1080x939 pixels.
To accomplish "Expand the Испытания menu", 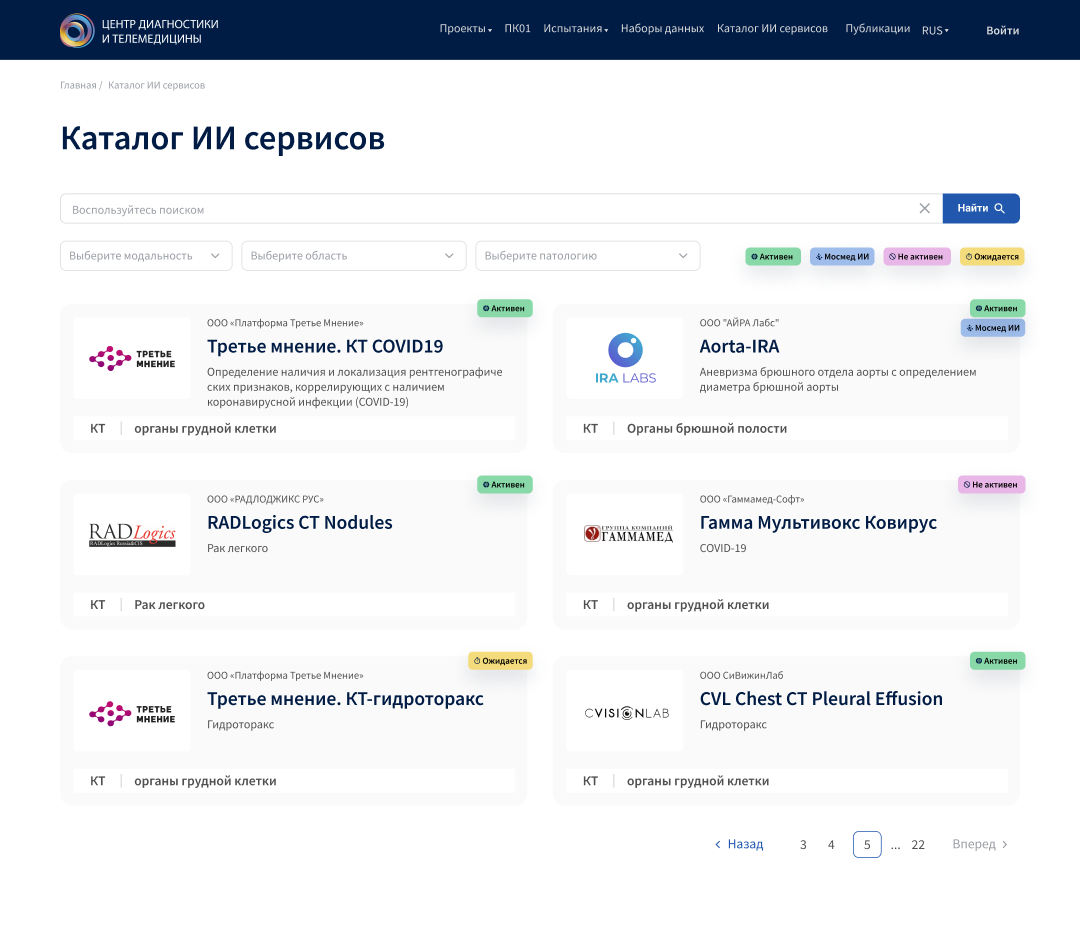I will pyautogui.click(x=575, y=29).
